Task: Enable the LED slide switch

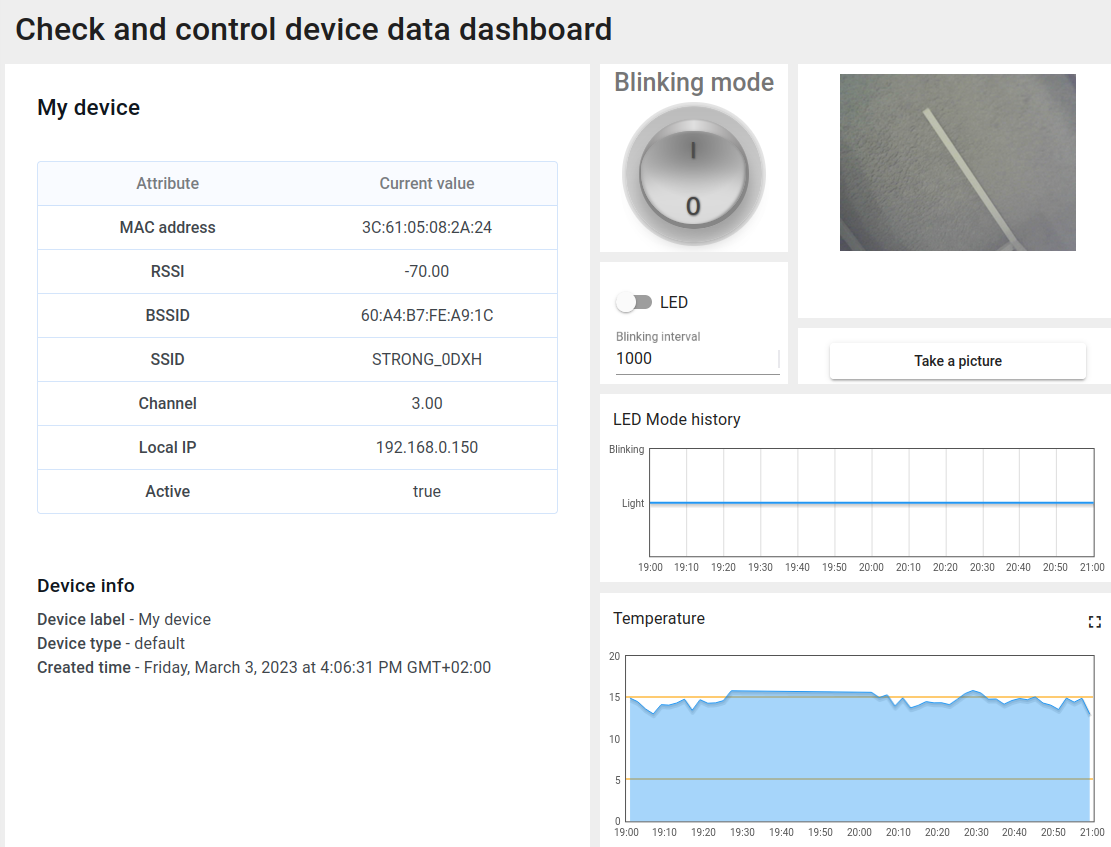Action: 634,302
